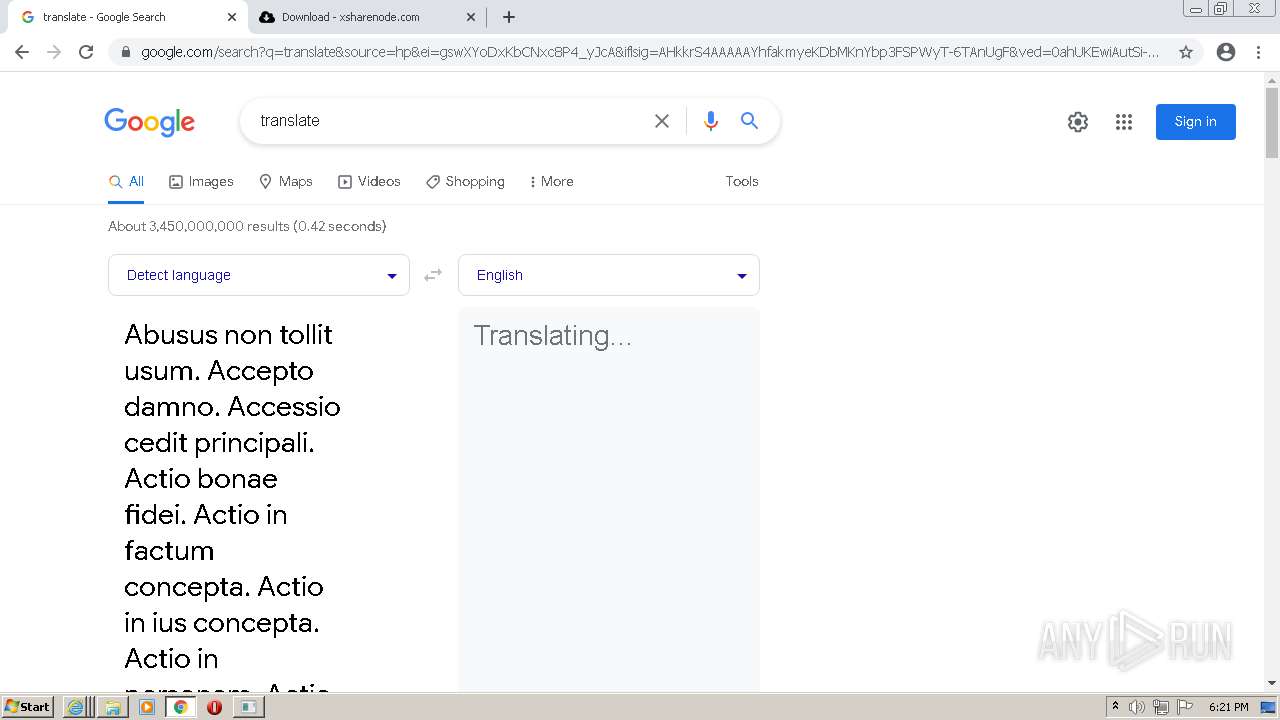This screenshot has height=720, width=1280.
Task: Swap the translation languages
Action: (x=433, y=275)
